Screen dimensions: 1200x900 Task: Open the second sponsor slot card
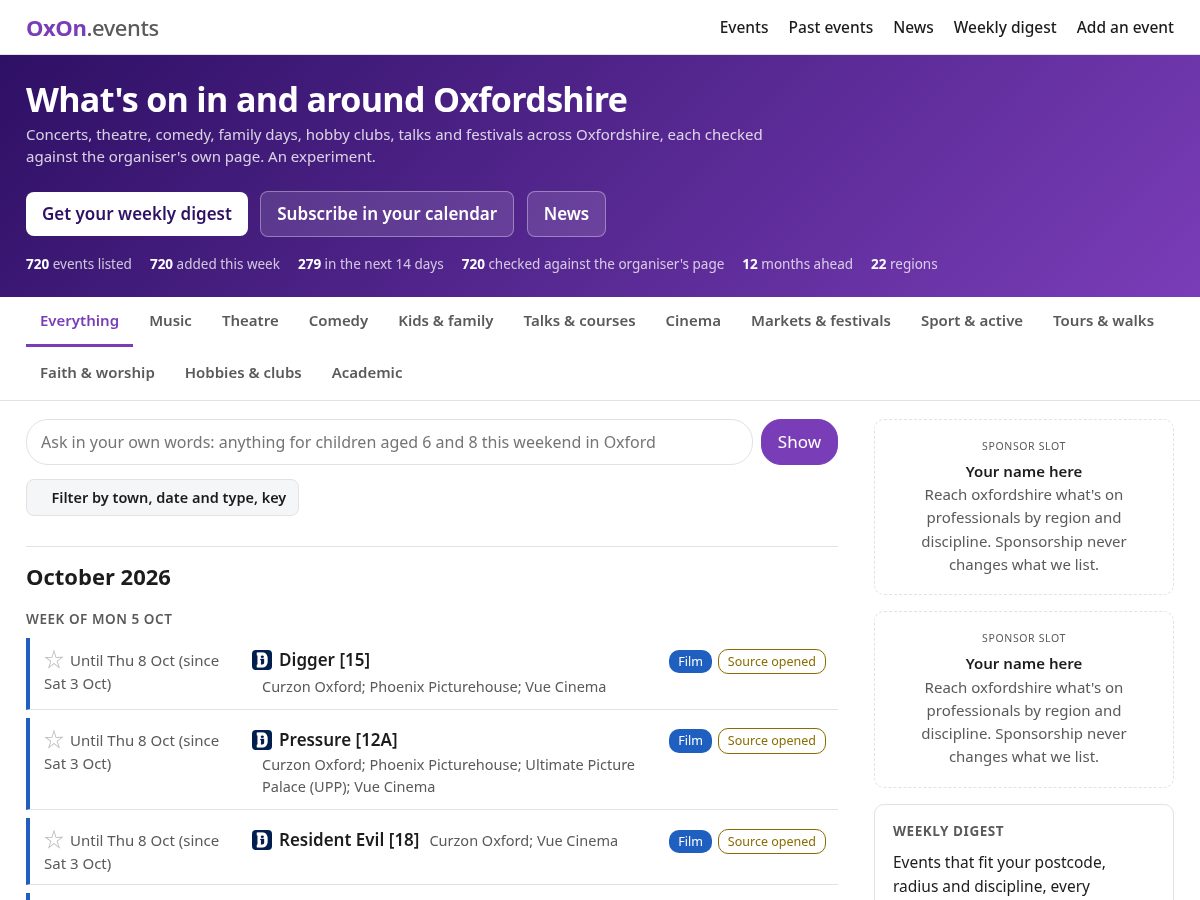(1024, 699)
